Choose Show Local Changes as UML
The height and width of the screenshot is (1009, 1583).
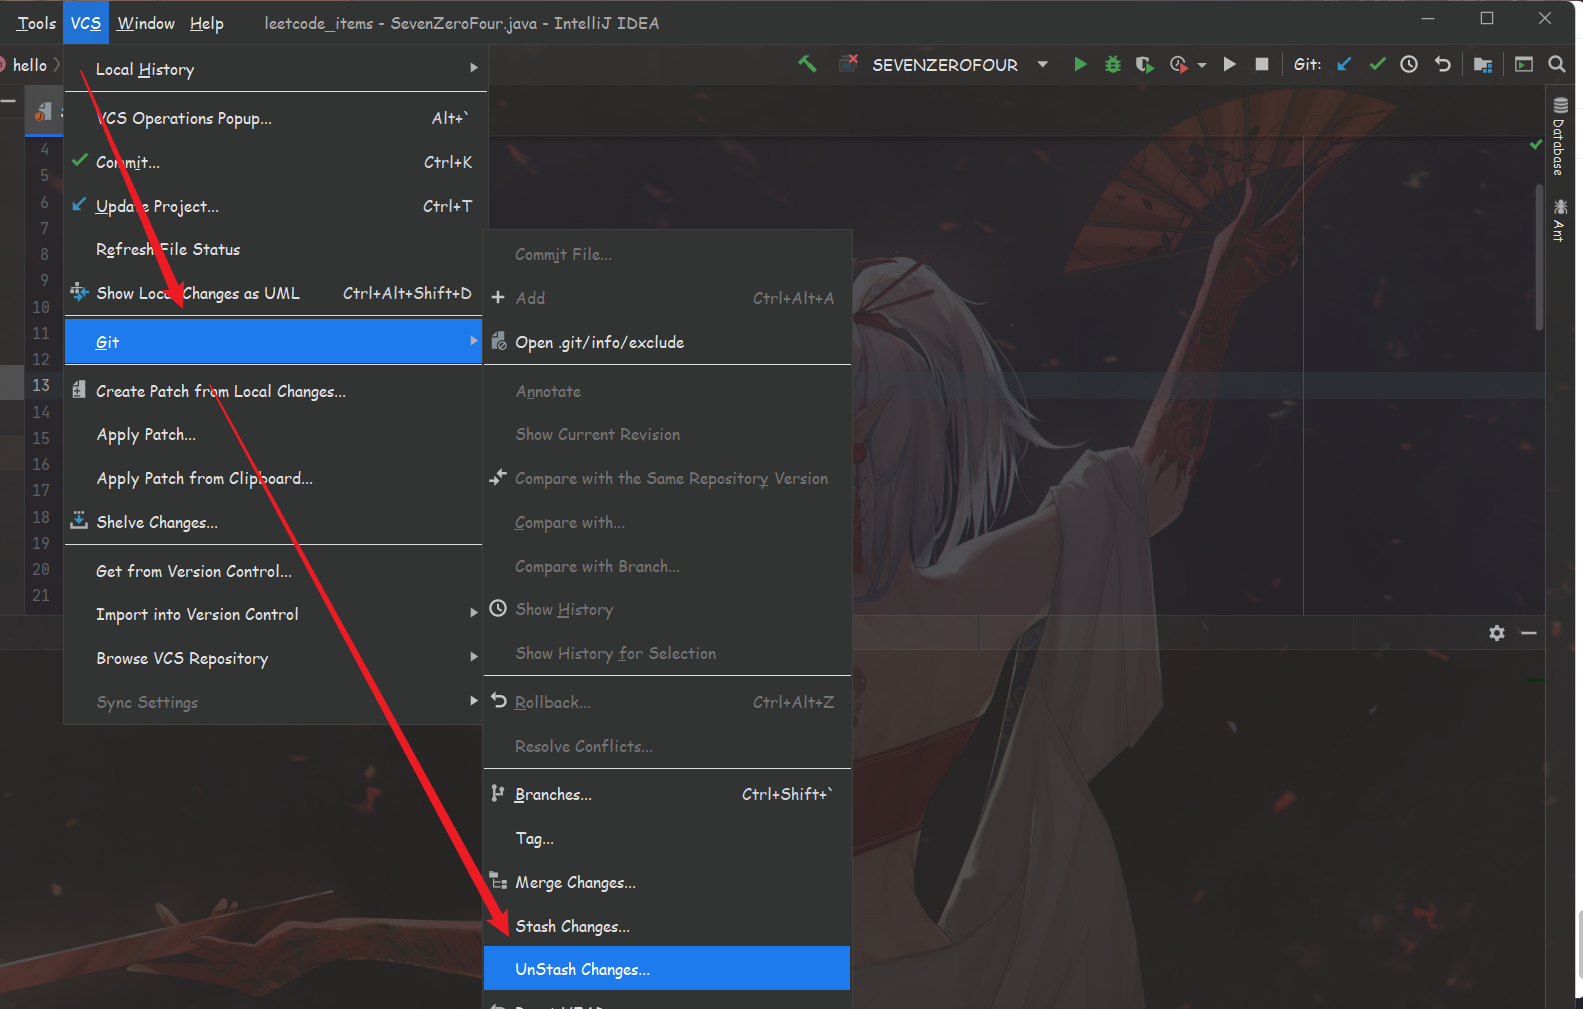tap(273, 293)
